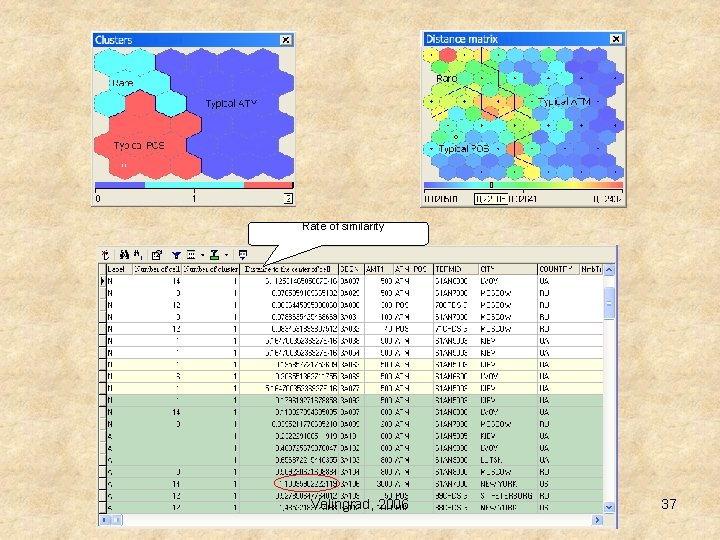Click the comment bubble icon in toolbar
Image resolution: width=720 pixels, height=540 pixels.
coord(242,254)
